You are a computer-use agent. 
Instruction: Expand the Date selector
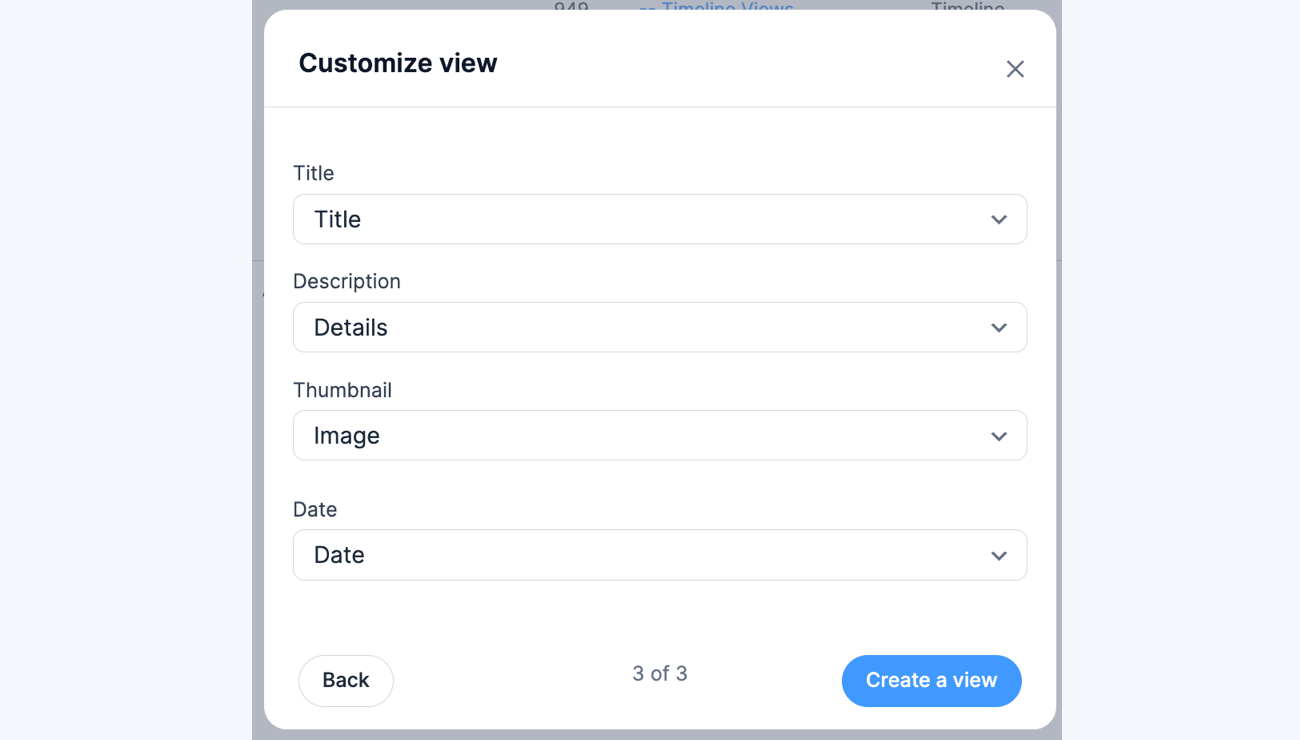coord(660,555)
